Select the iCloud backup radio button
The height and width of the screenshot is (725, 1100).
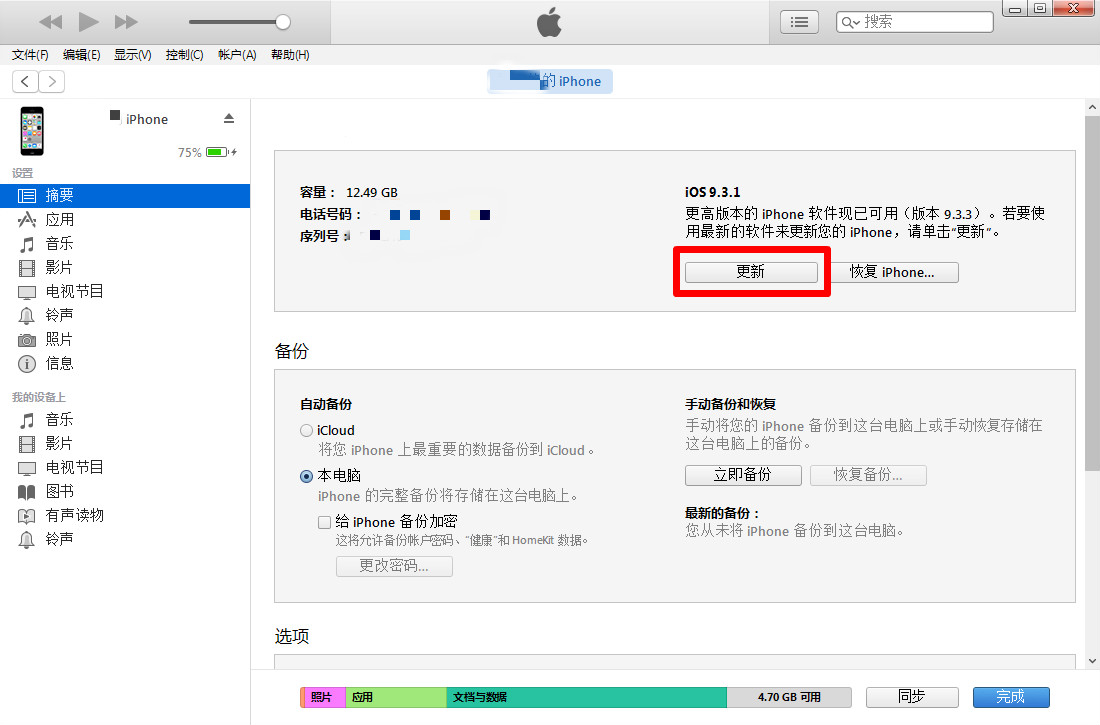(x=307, y=430)
